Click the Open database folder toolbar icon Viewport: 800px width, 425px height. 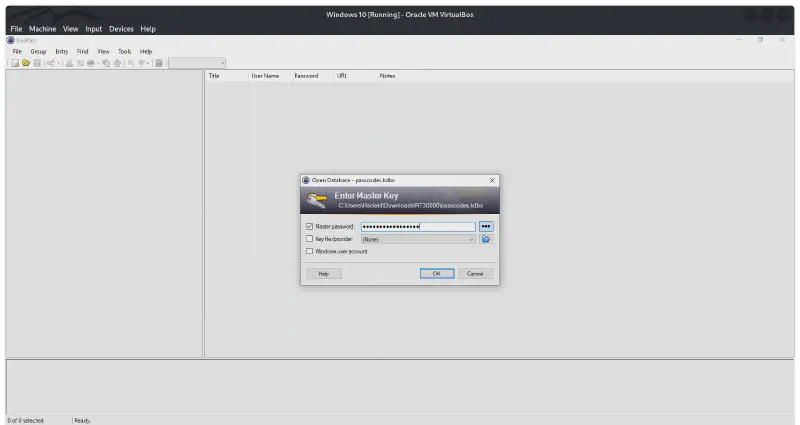pos(26,63)
